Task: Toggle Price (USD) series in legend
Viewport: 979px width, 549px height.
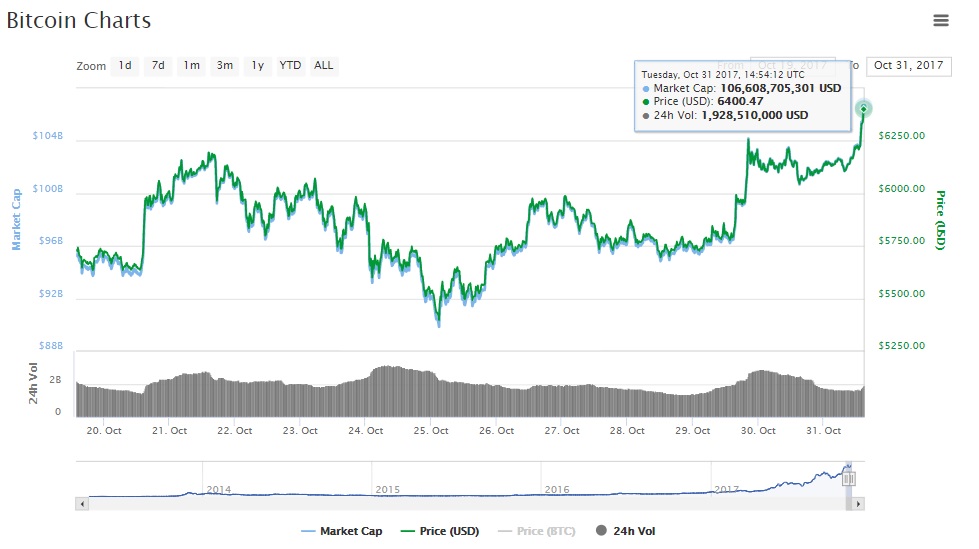Action: coord(440,531)
